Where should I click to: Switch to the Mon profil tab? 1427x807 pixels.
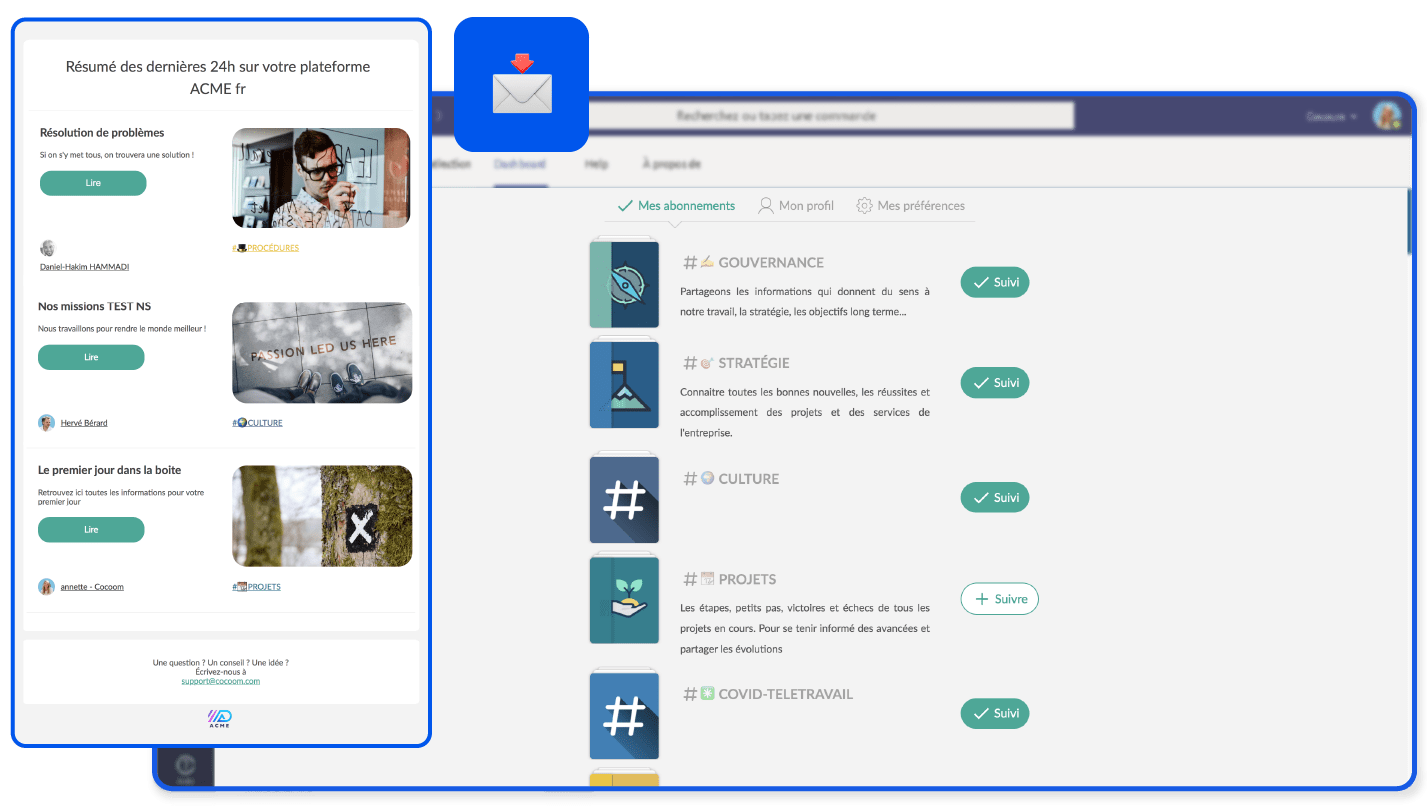[796, 206]
